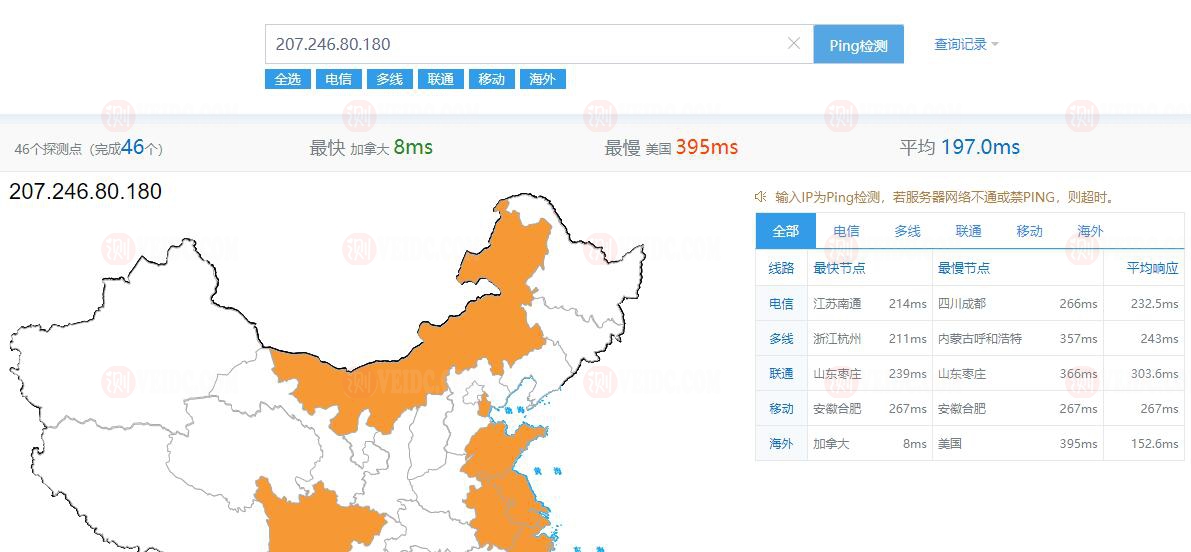Image resolution: width=1191 pixels, height=552 pixels.
Task: Click the 移动 row label in table
Action: click(781, 408)
